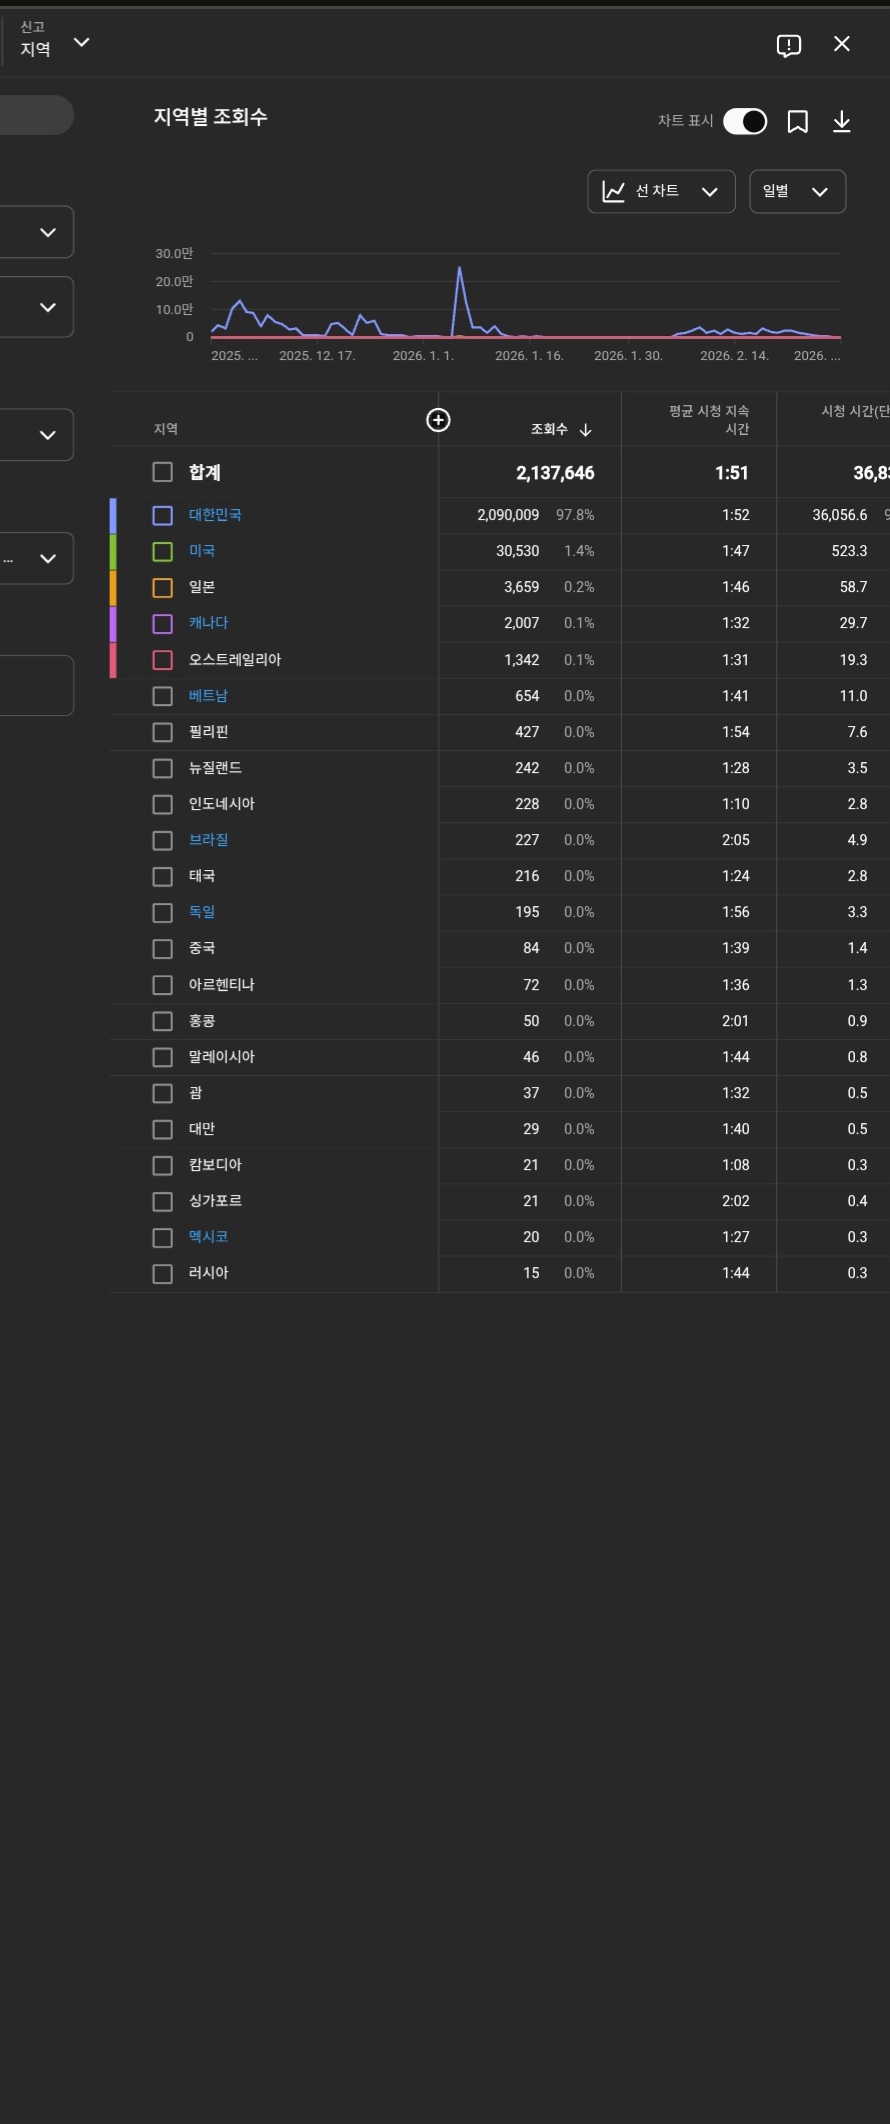Open the 일별 time granularity dropdown

tap(797, 191)
